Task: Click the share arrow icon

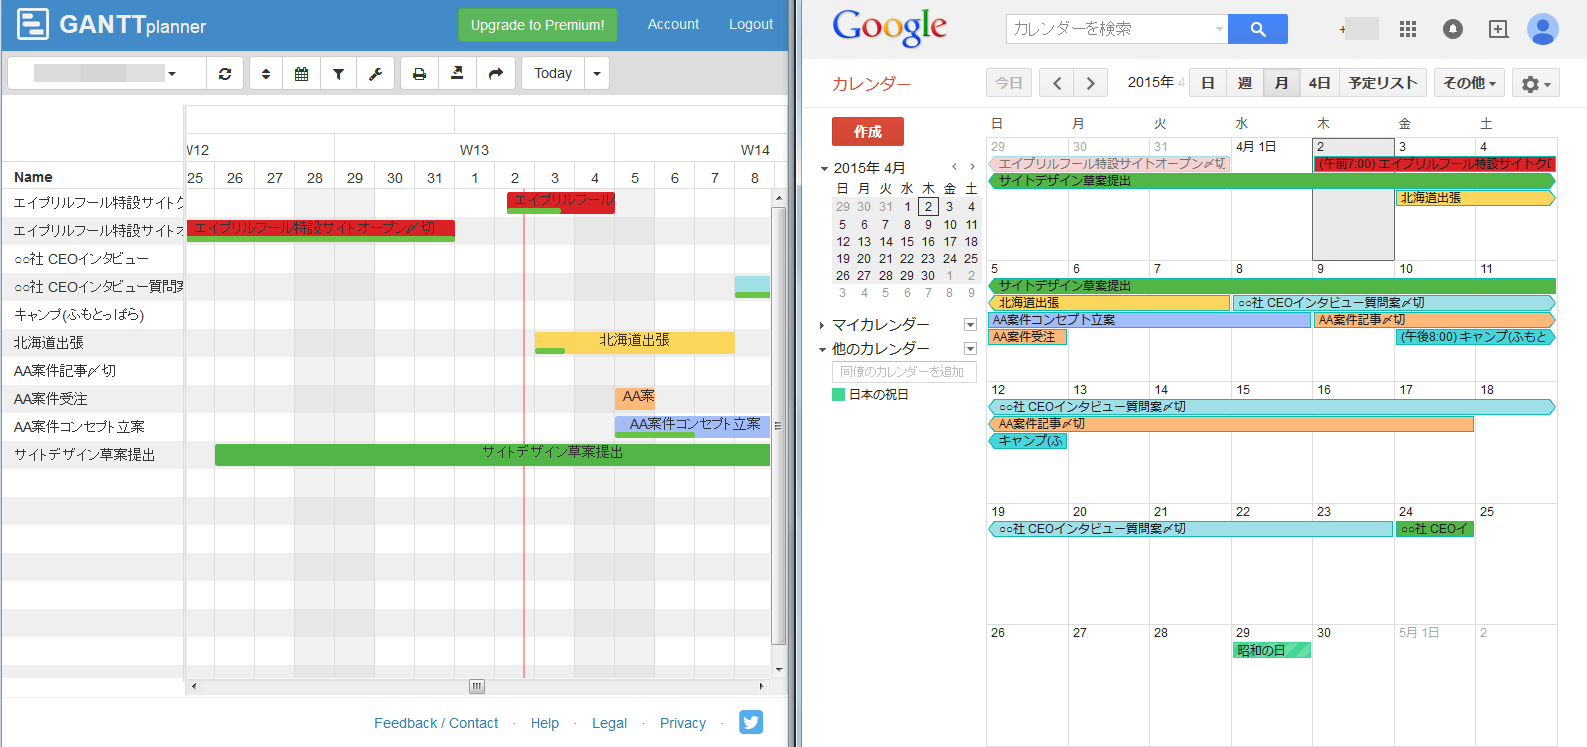Action: tap(496, 73)
